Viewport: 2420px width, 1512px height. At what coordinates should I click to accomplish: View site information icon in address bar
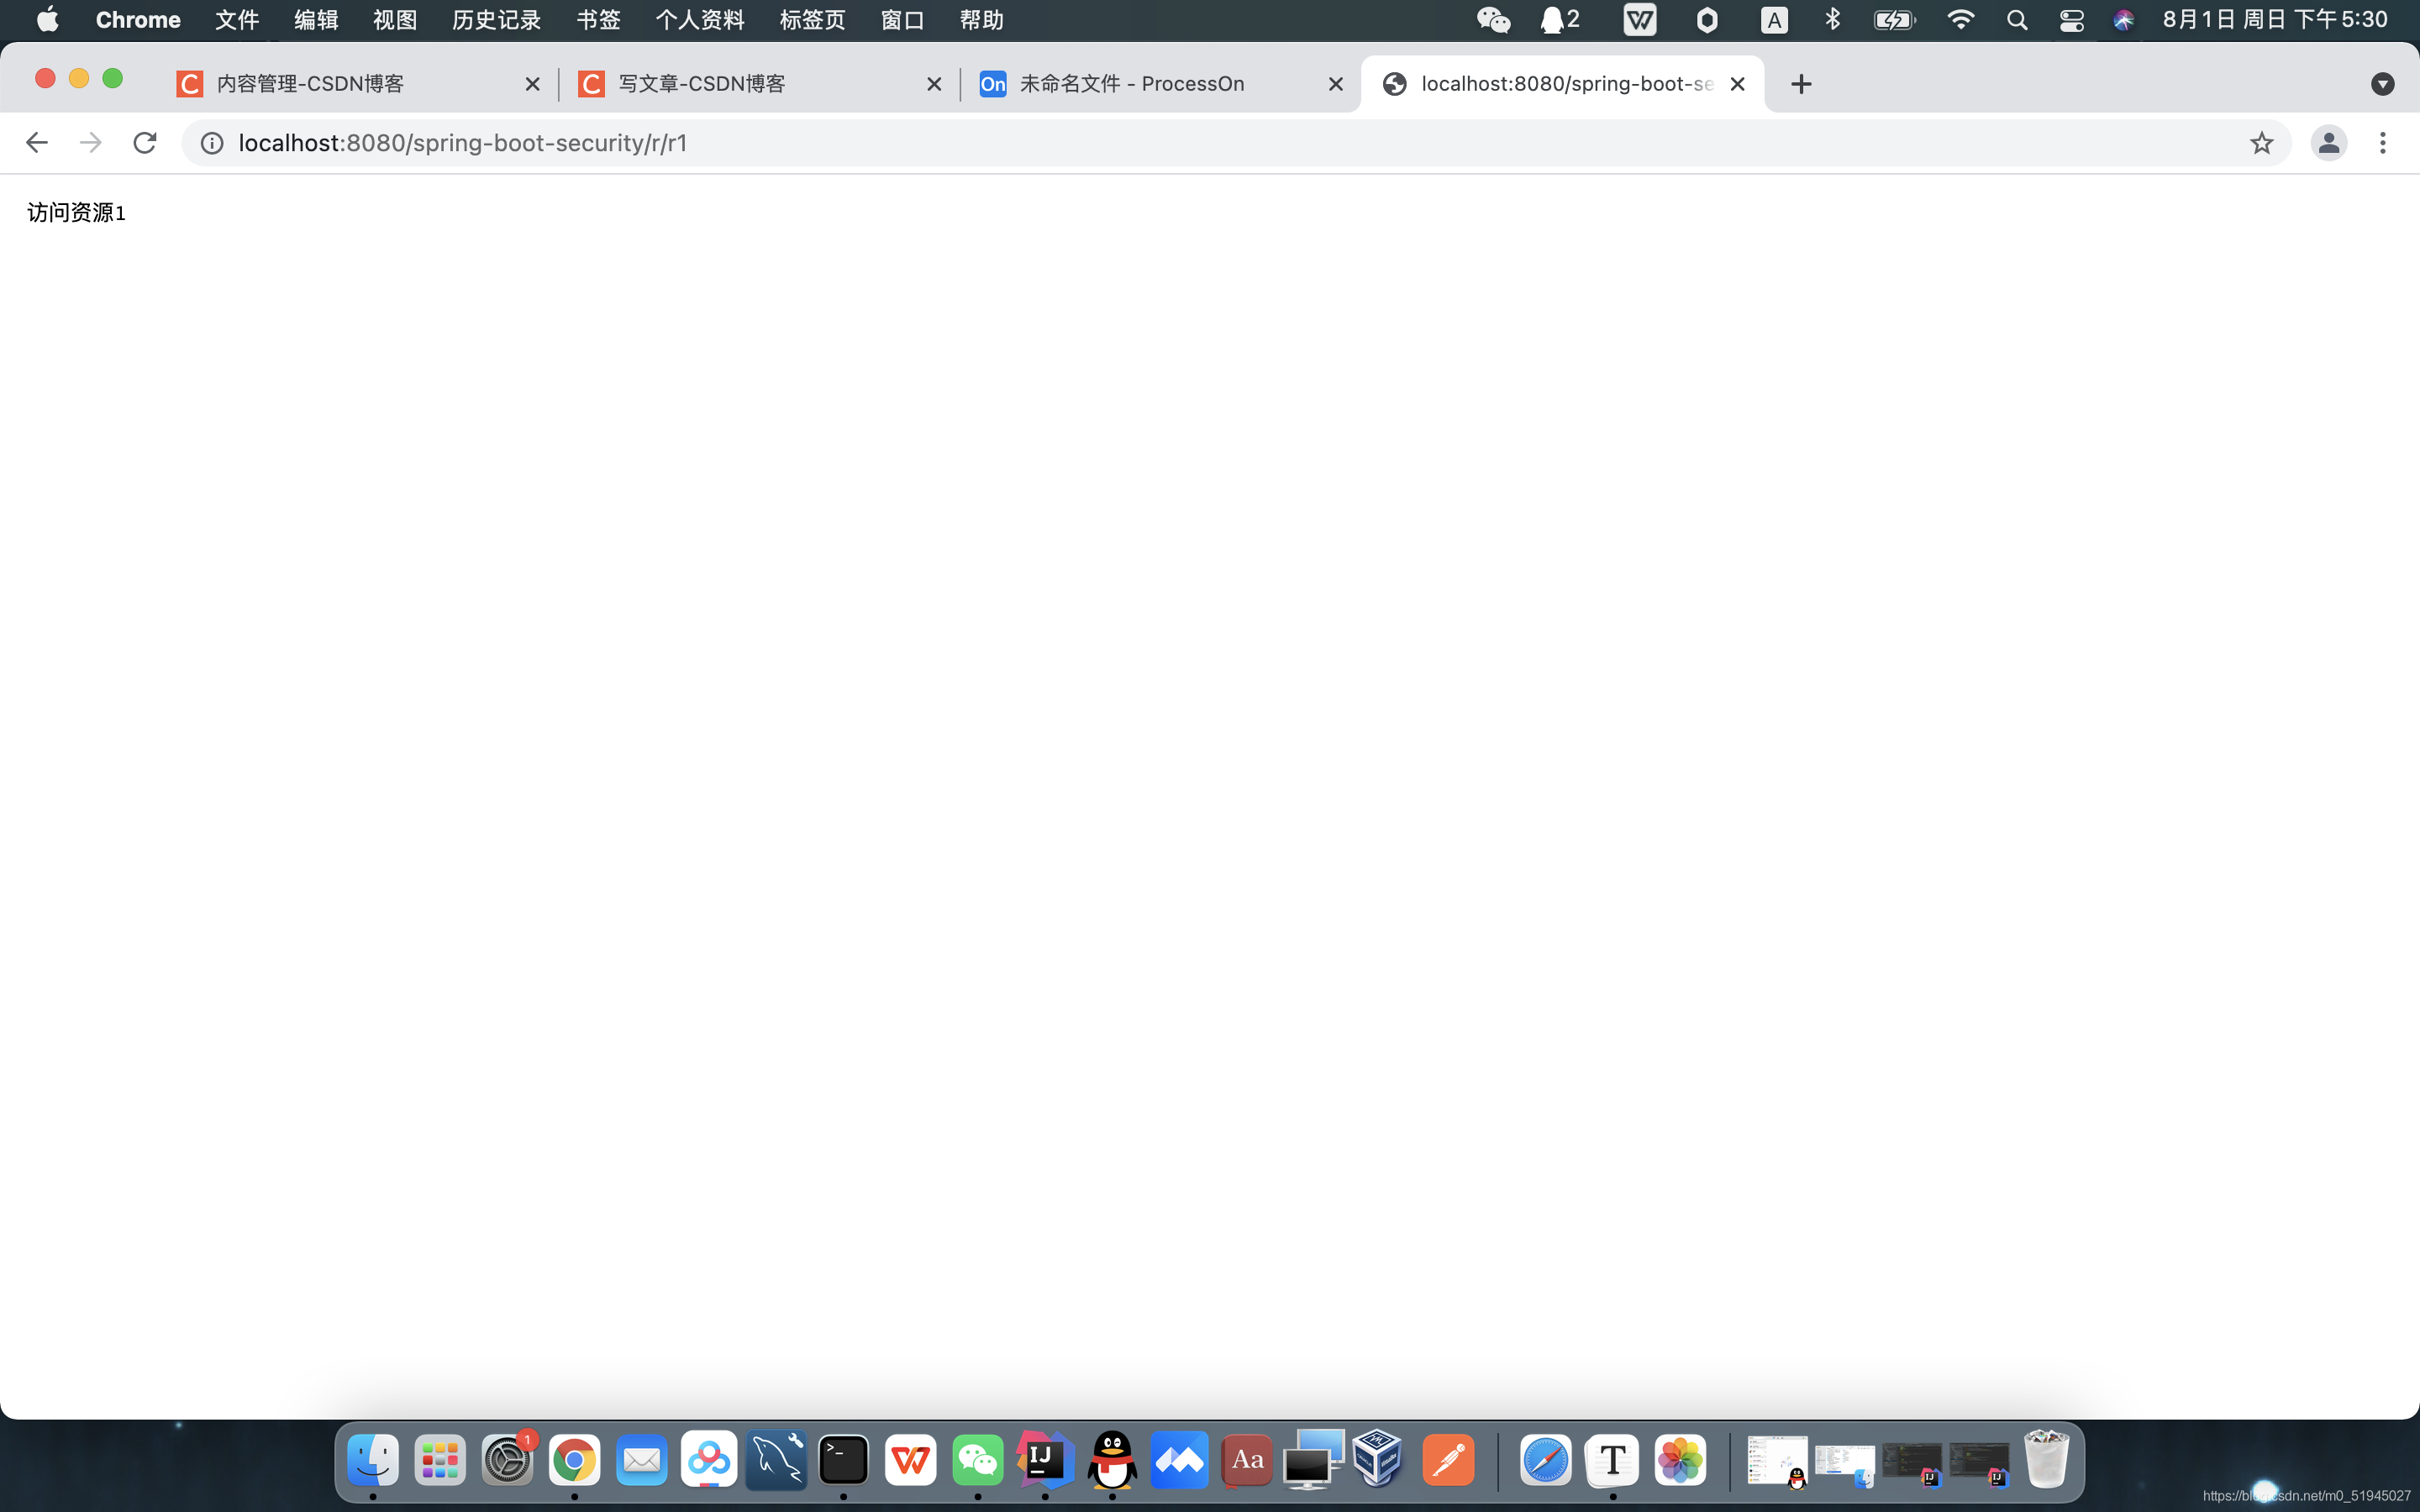(x=212, y=143)
